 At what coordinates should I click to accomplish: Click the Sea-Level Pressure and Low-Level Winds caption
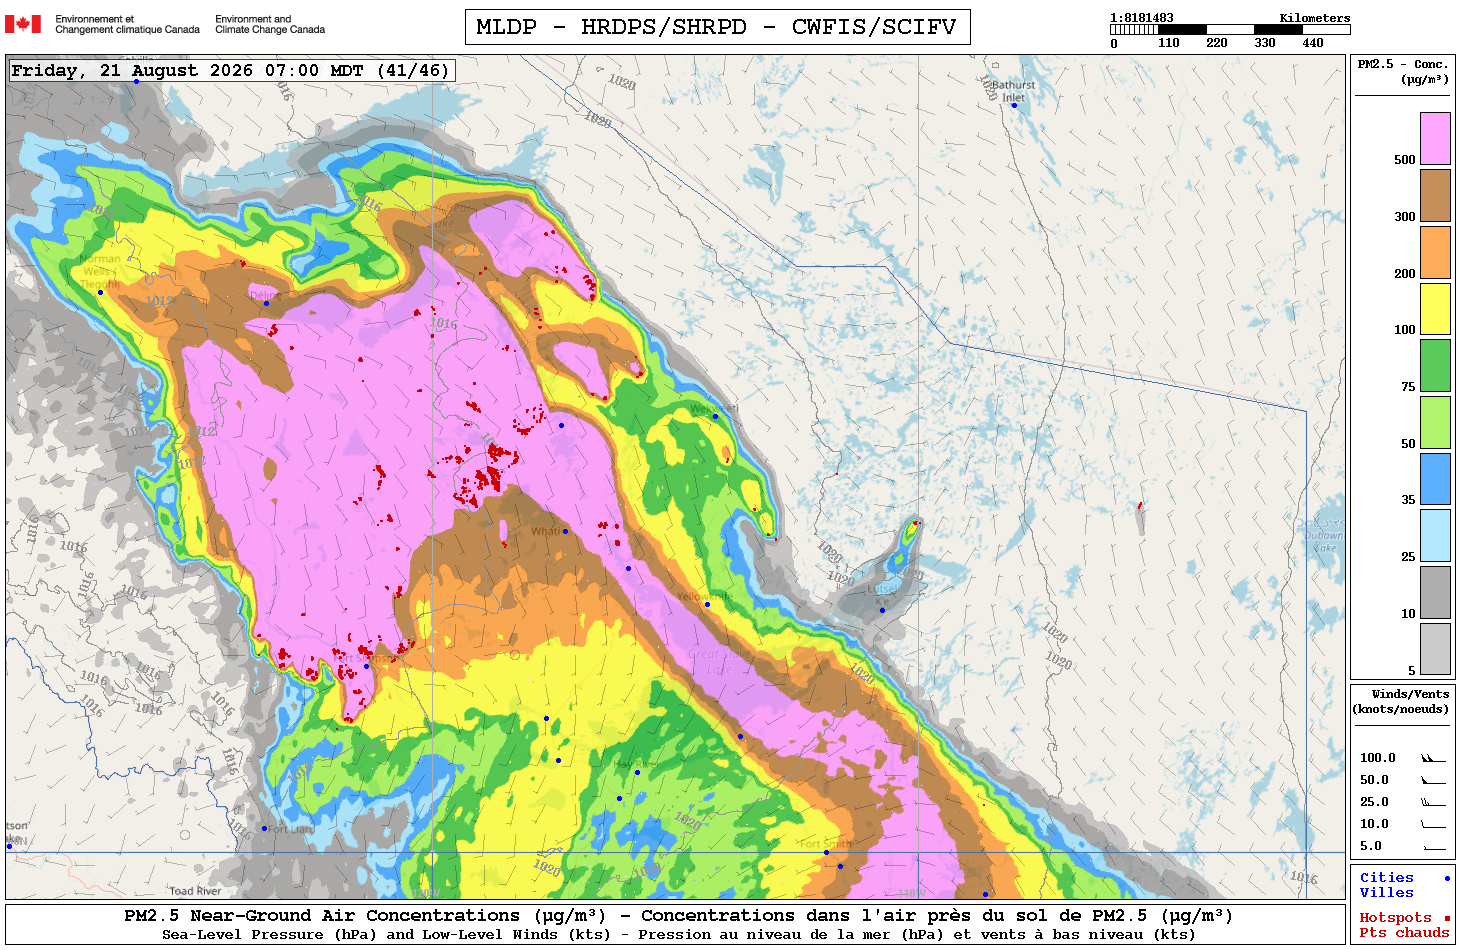(x=678, y=935)
